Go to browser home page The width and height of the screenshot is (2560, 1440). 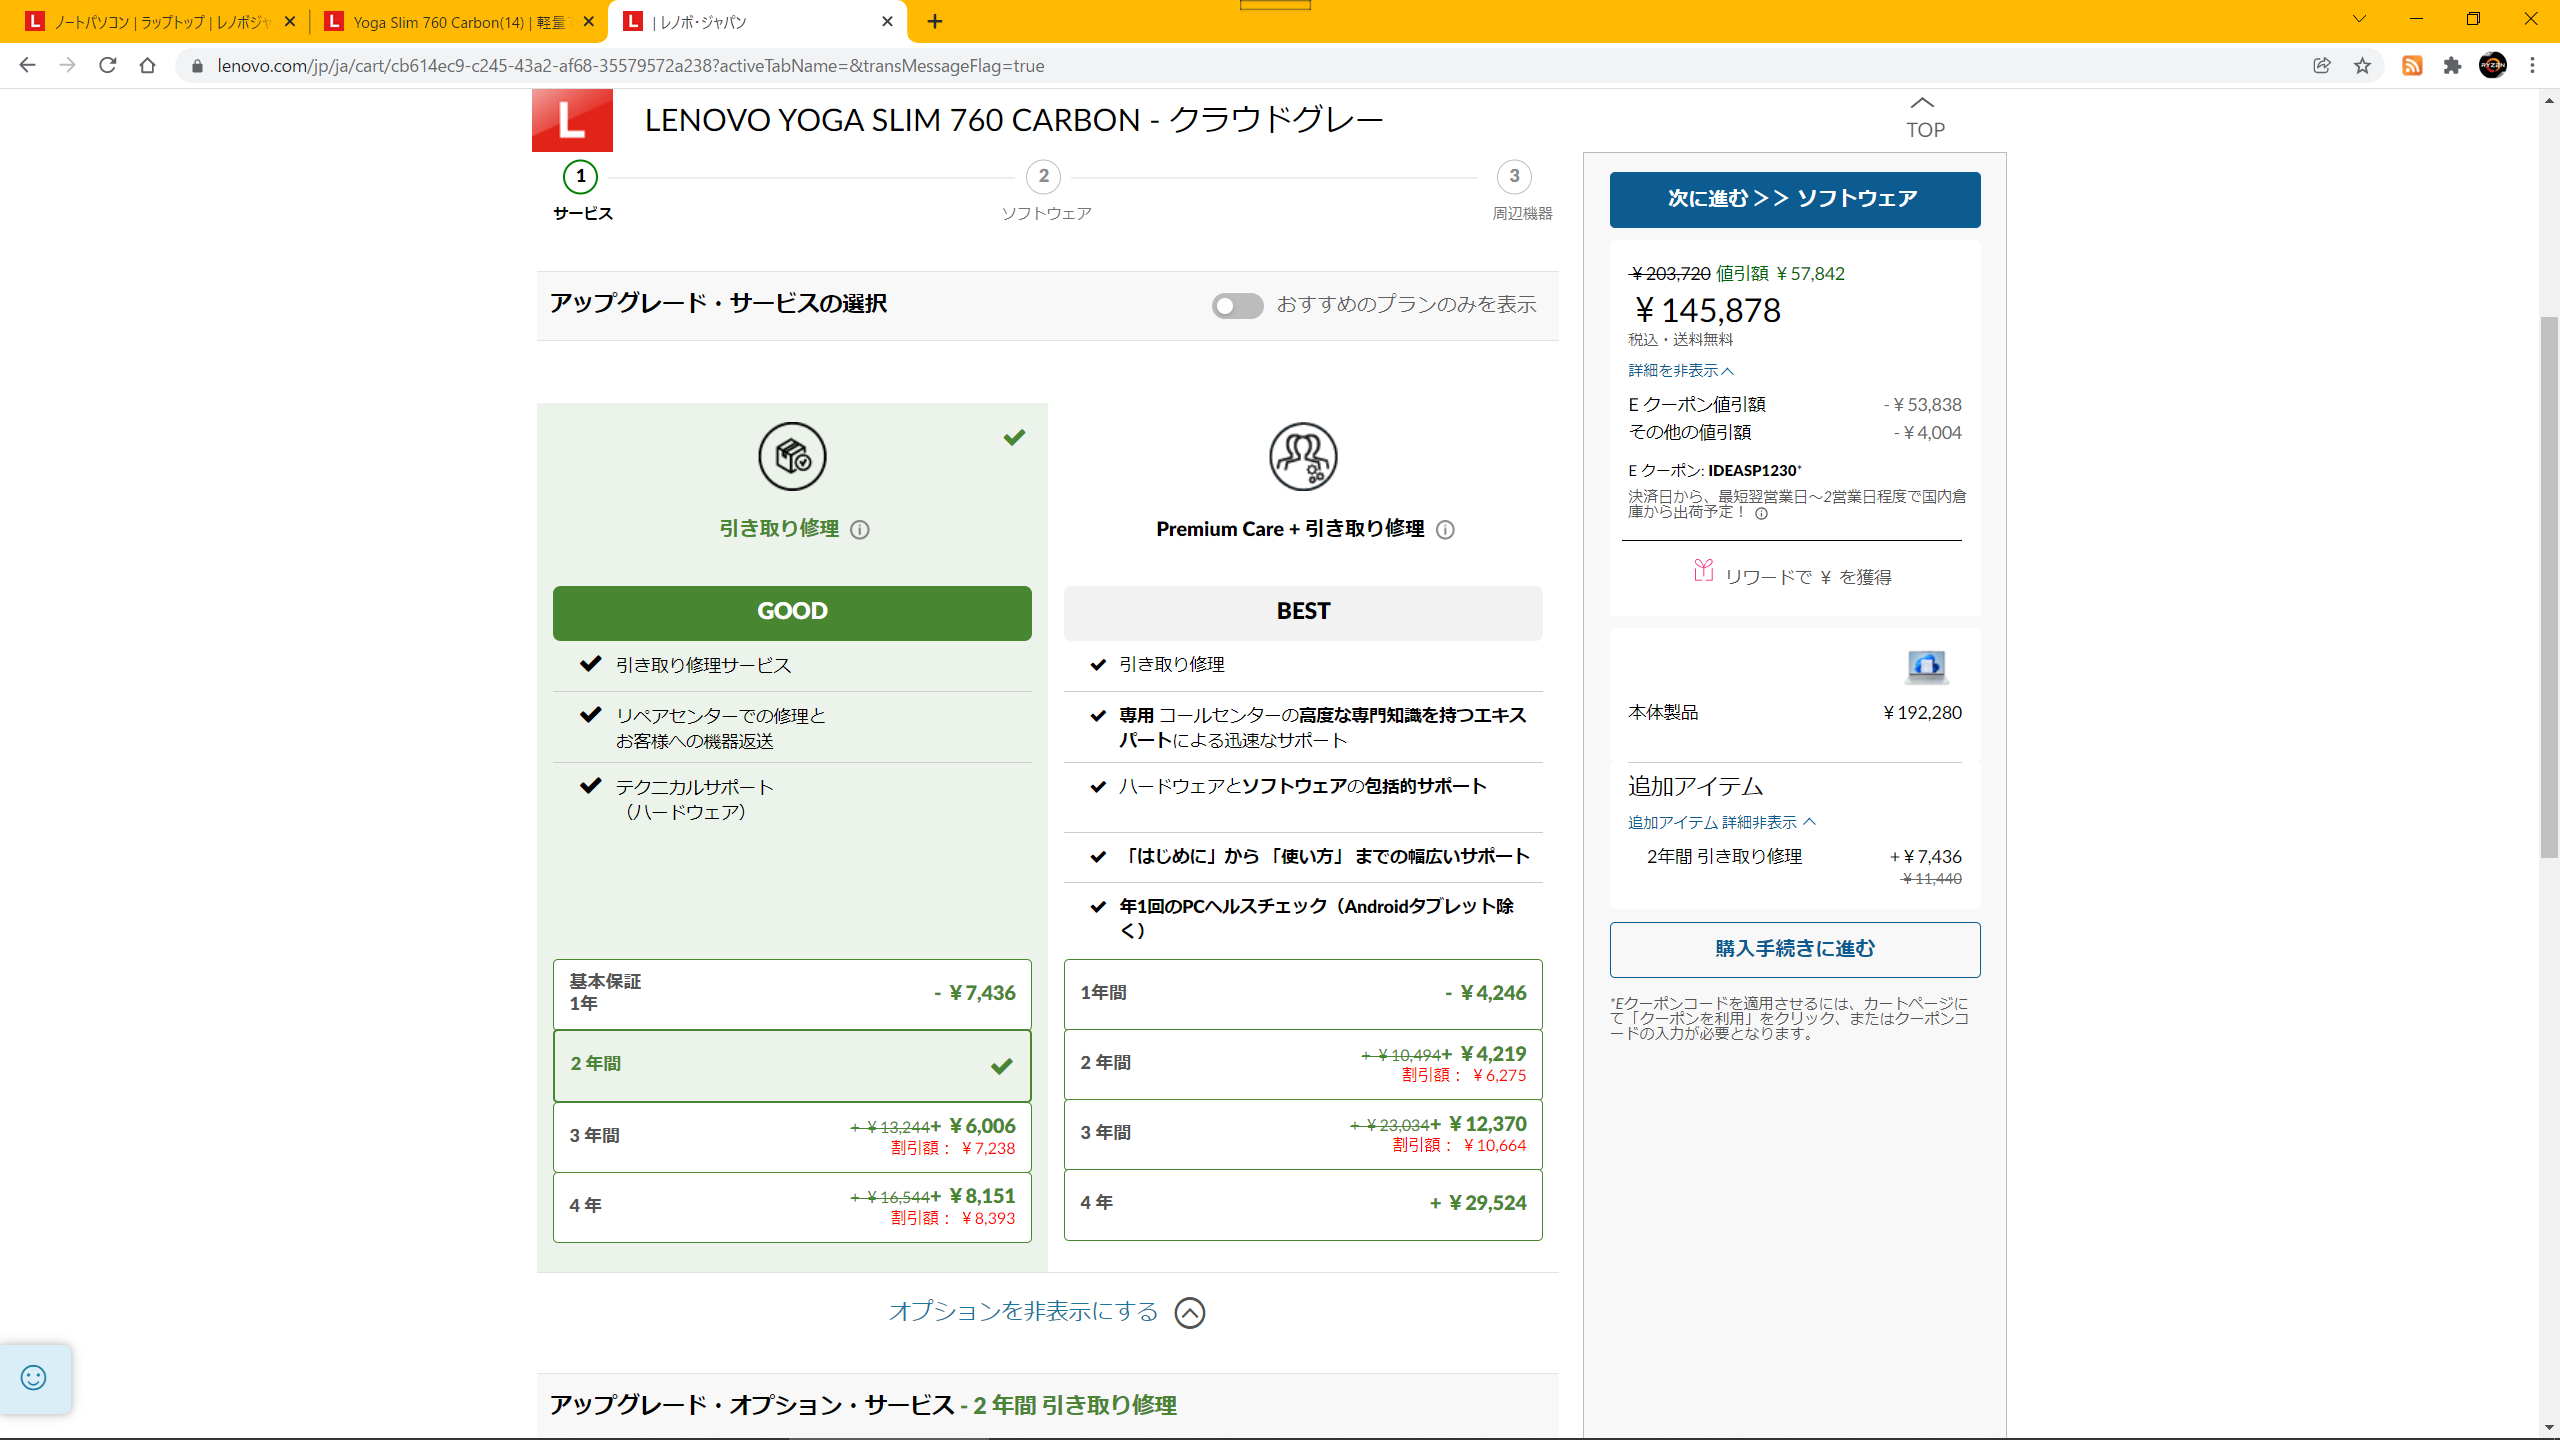click(x=147, y=65)
